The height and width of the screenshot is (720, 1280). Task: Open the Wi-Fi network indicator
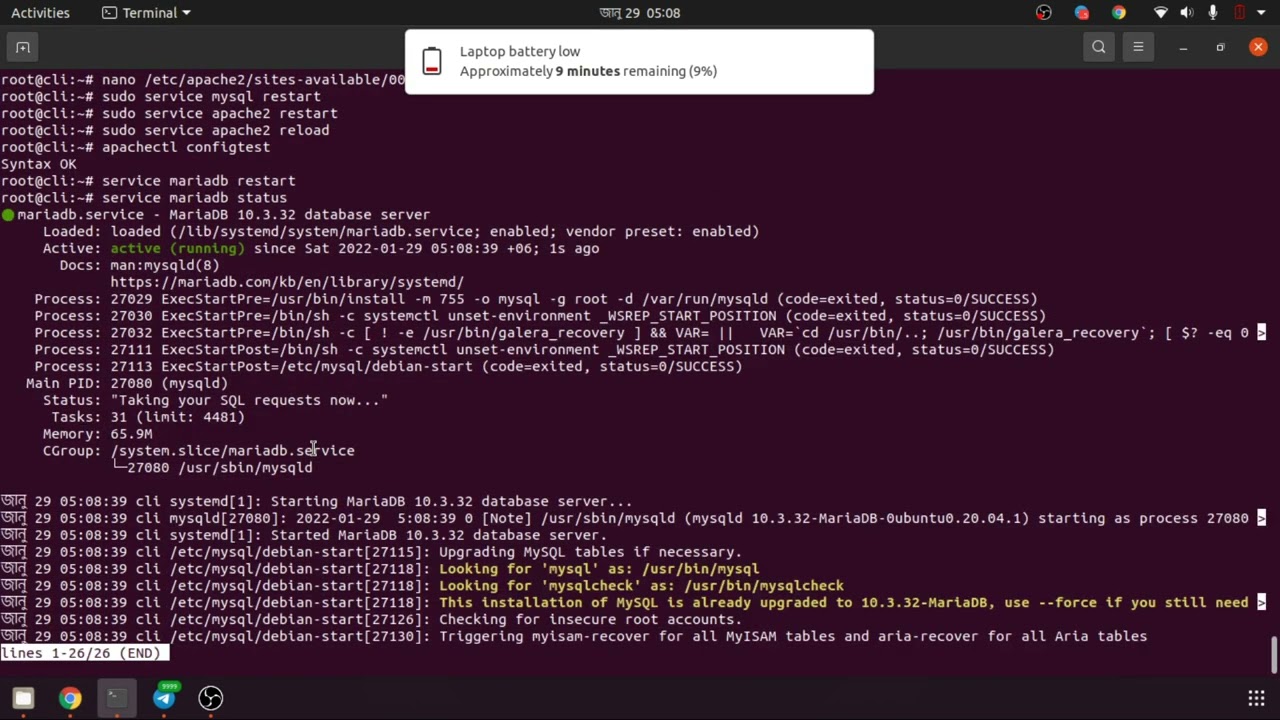click(1161, 13)
